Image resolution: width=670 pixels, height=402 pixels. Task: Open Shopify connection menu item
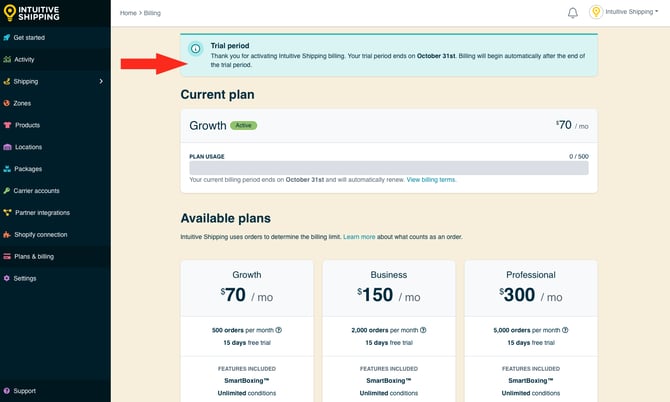pos(40,234)
